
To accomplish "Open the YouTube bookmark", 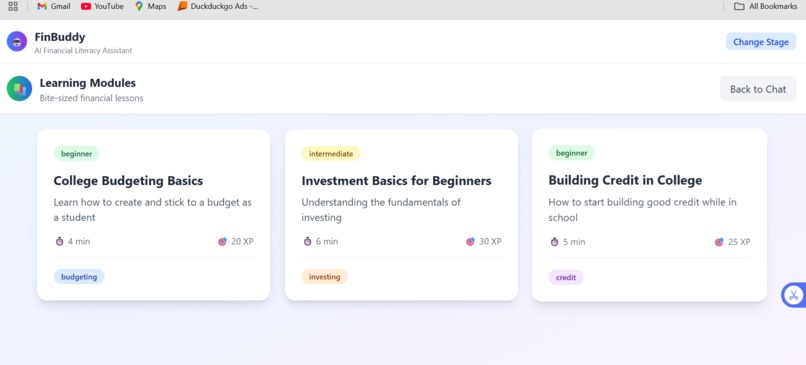I will 102,7.
